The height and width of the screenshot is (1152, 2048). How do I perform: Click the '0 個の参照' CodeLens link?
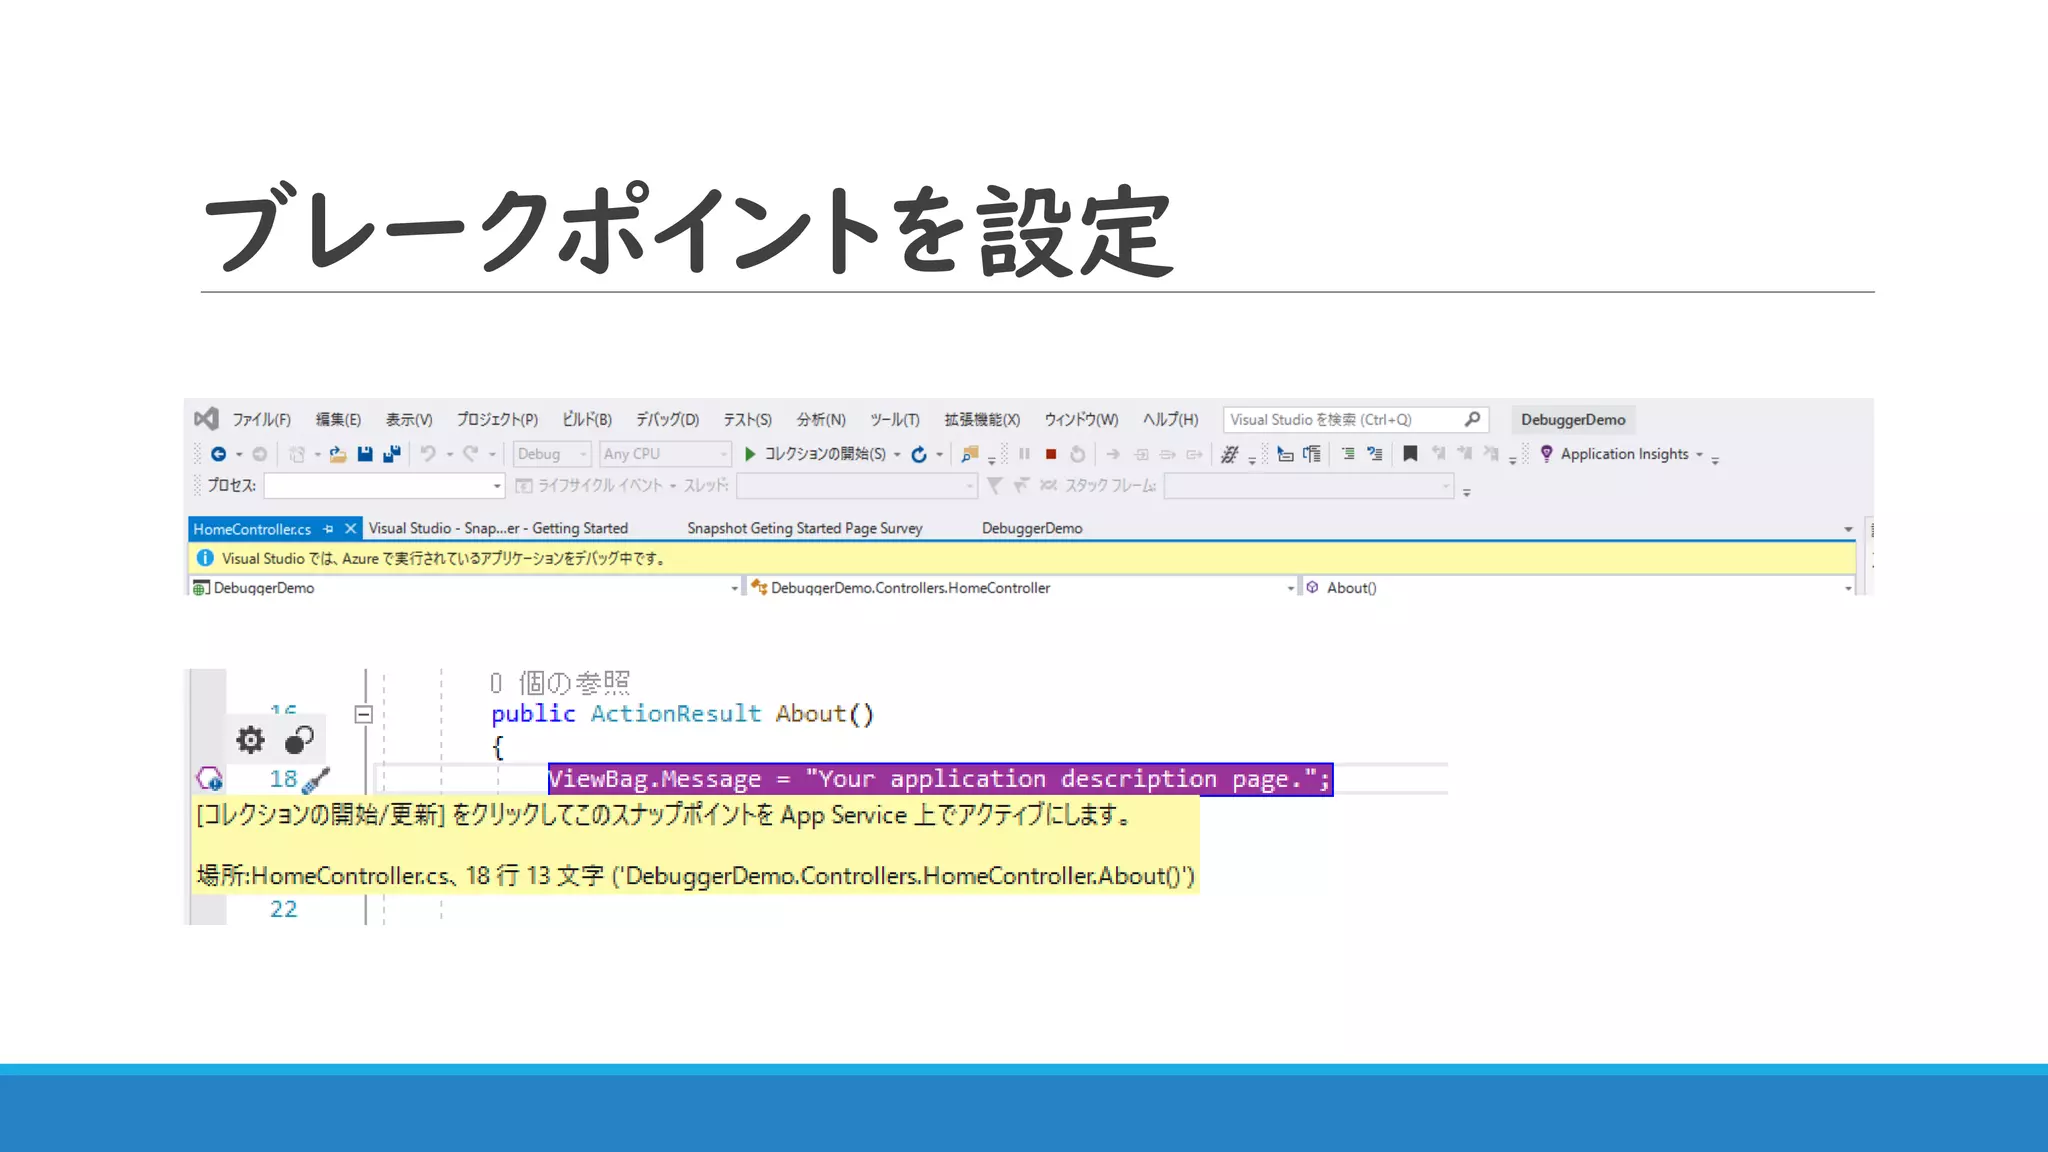point(560,683)
